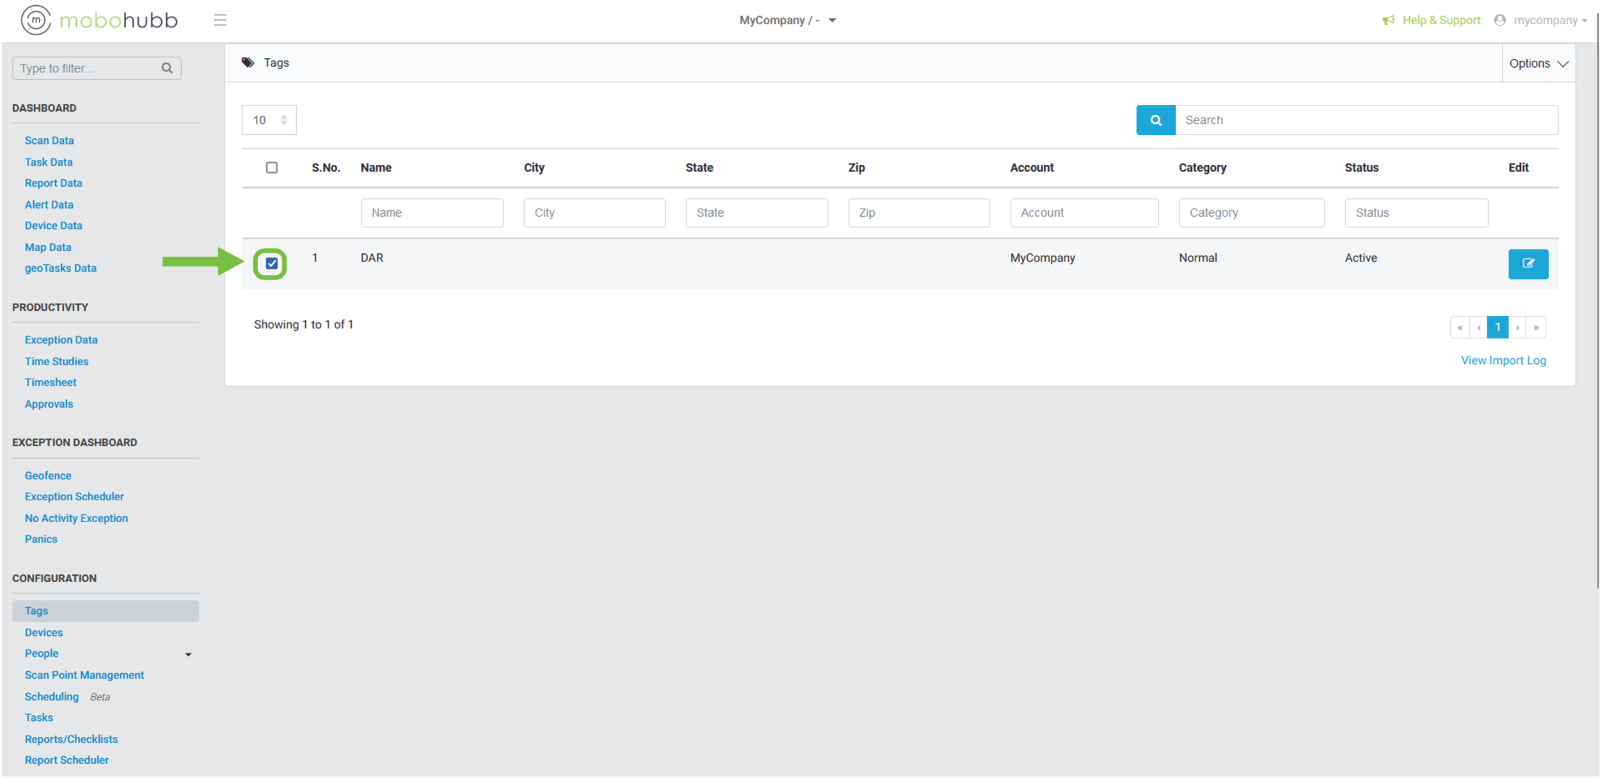Go to the last page of results
The image size is (1600, 778).
pos(1536,327)
